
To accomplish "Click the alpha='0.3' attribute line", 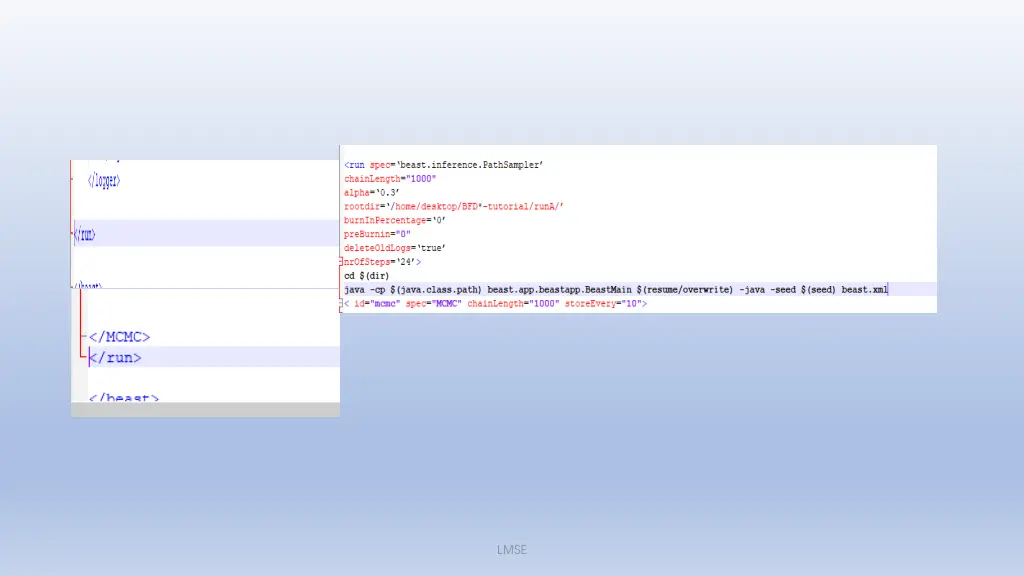I will coord(372,193).
